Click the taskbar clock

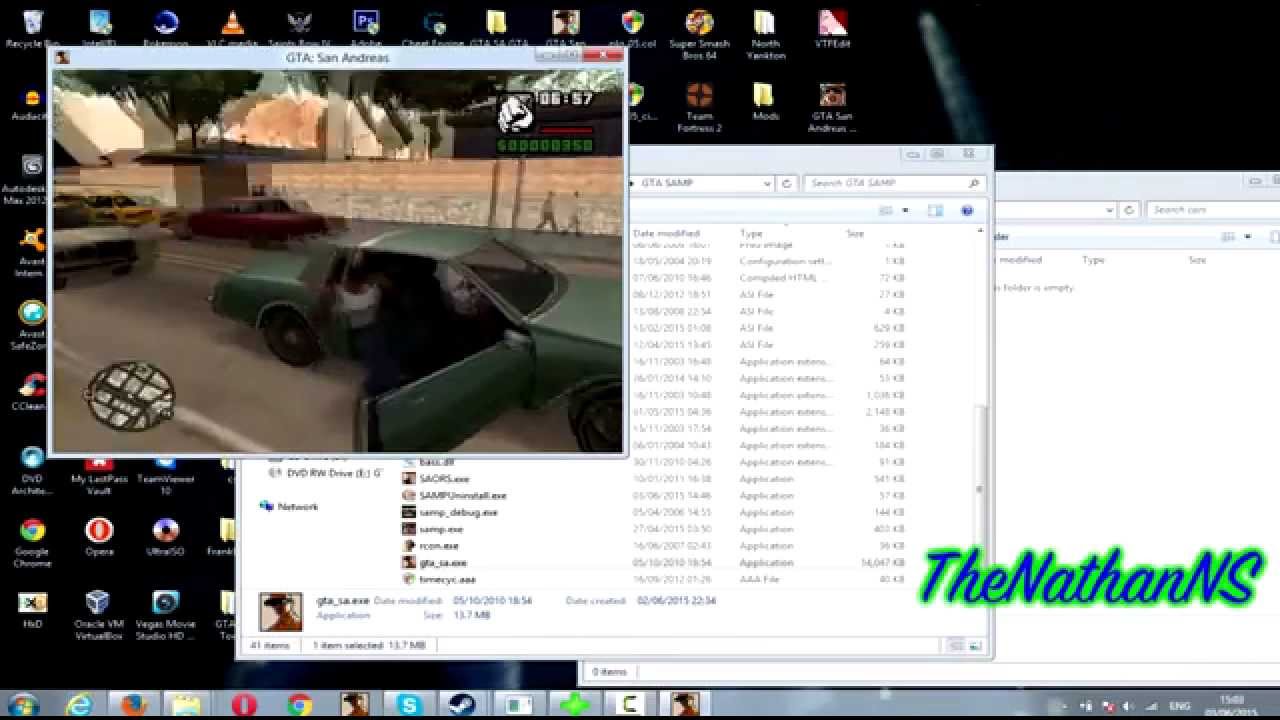1231,704
